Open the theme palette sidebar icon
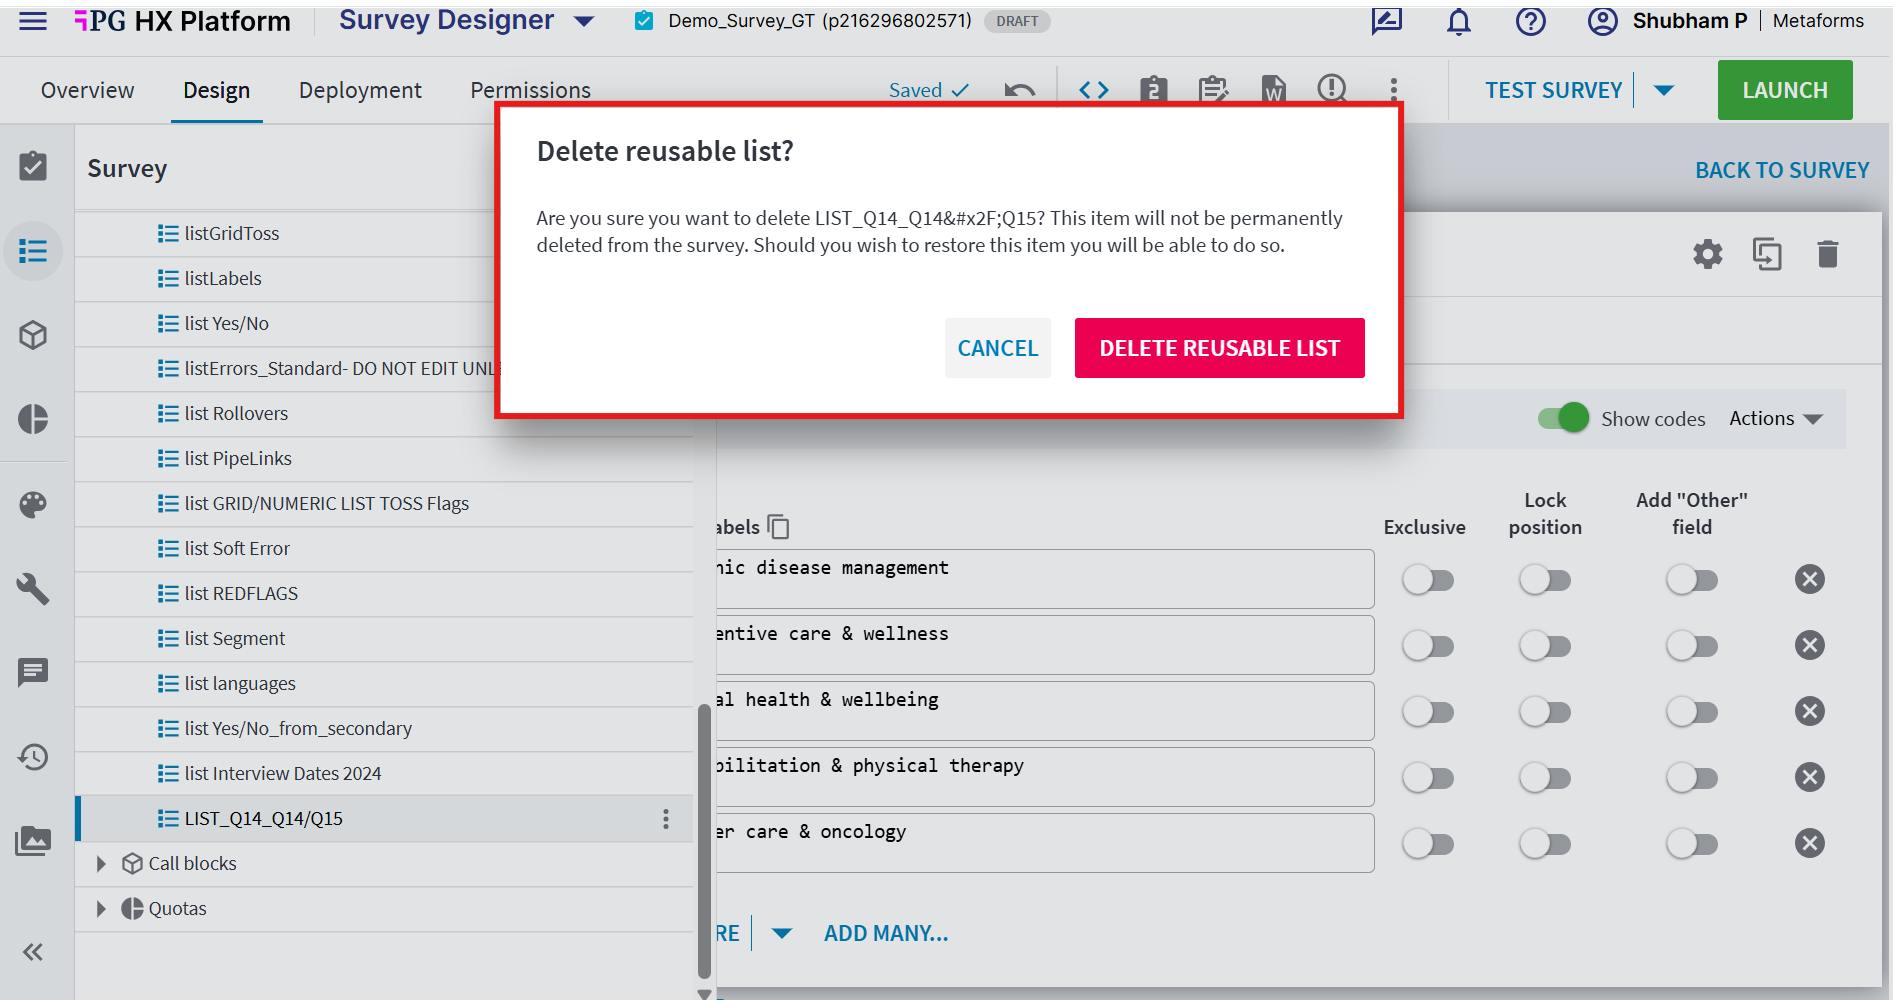Image resolution: width=1893 pixels, height=1000 pixels. pos(33,504)
